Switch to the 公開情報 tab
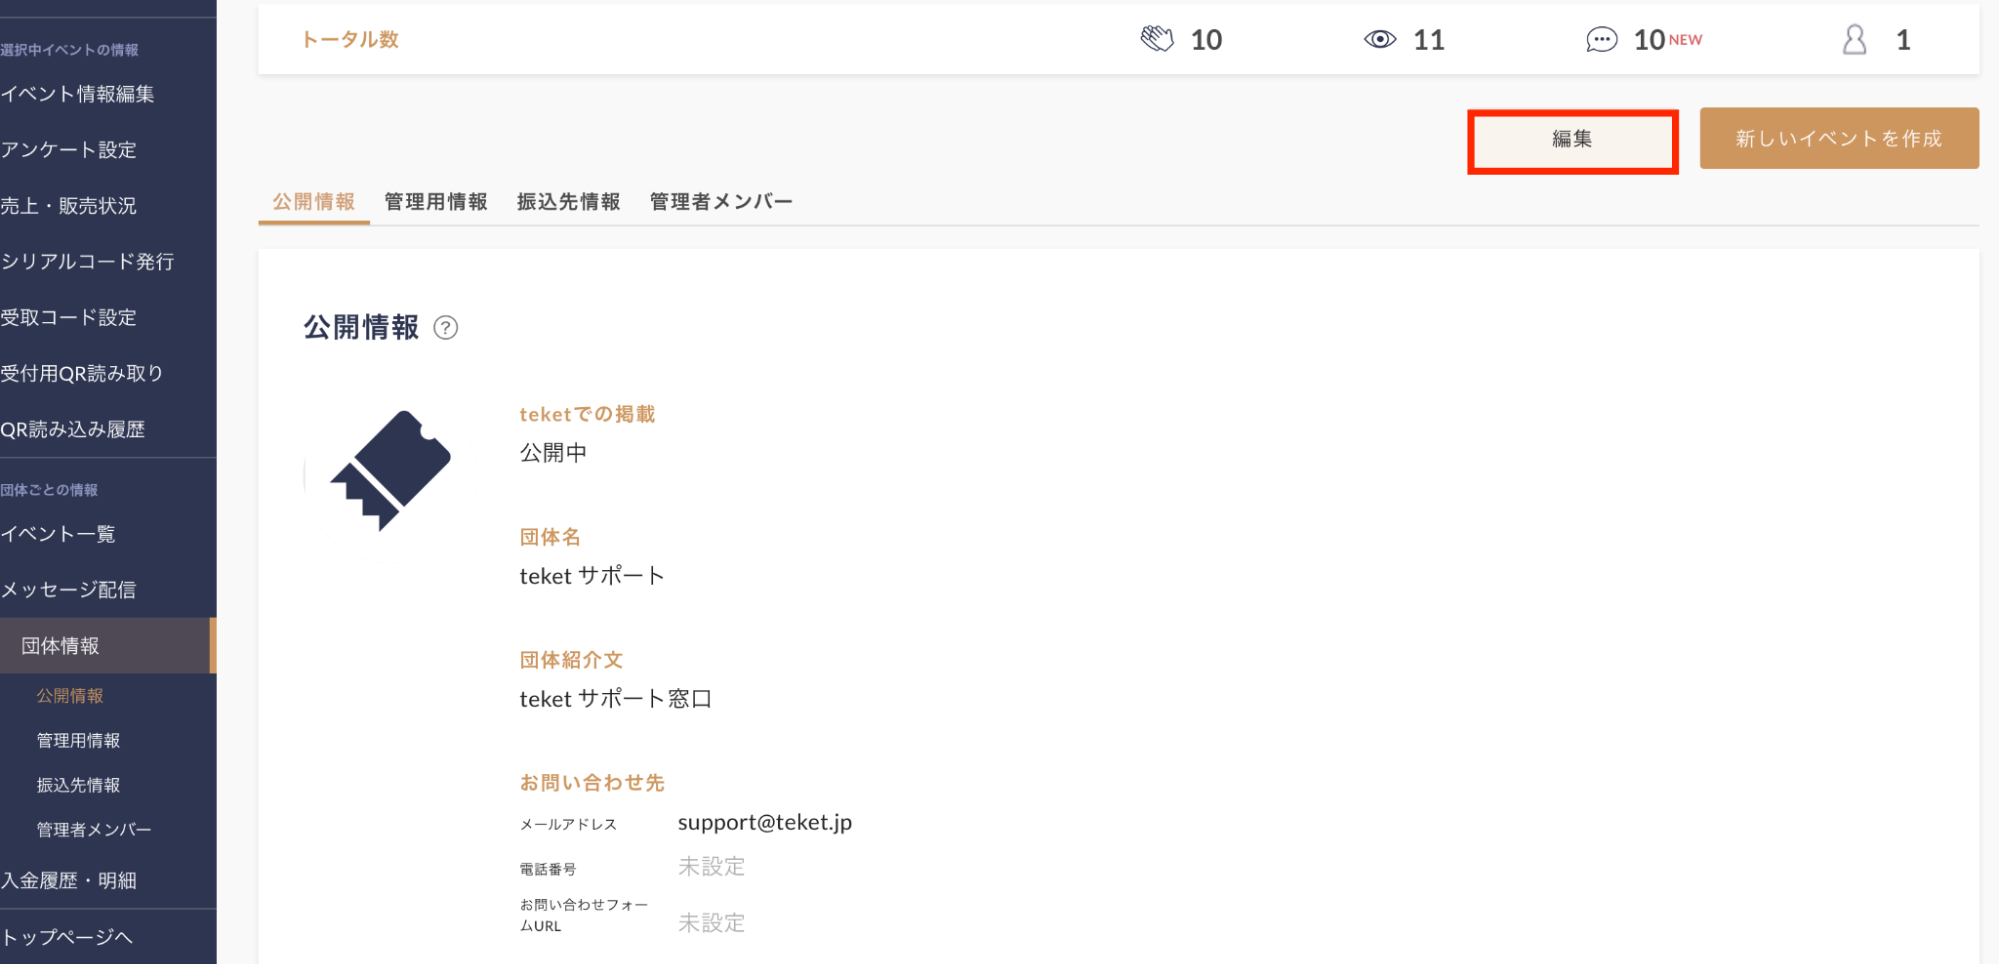 314,202
